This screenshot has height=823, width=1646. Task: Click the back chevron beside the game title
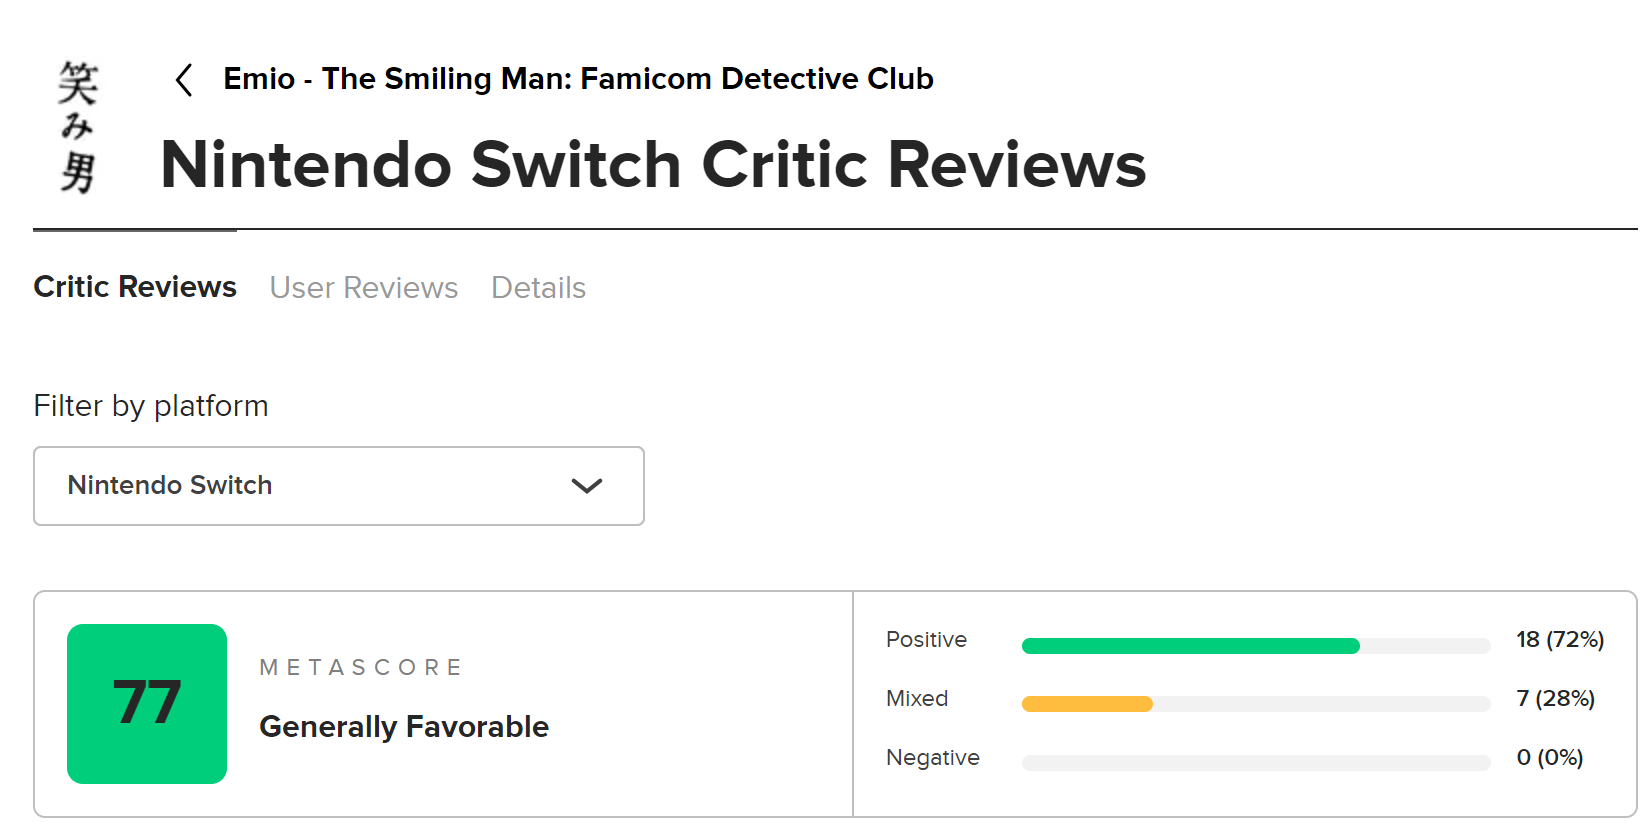[x=184, y=80]
